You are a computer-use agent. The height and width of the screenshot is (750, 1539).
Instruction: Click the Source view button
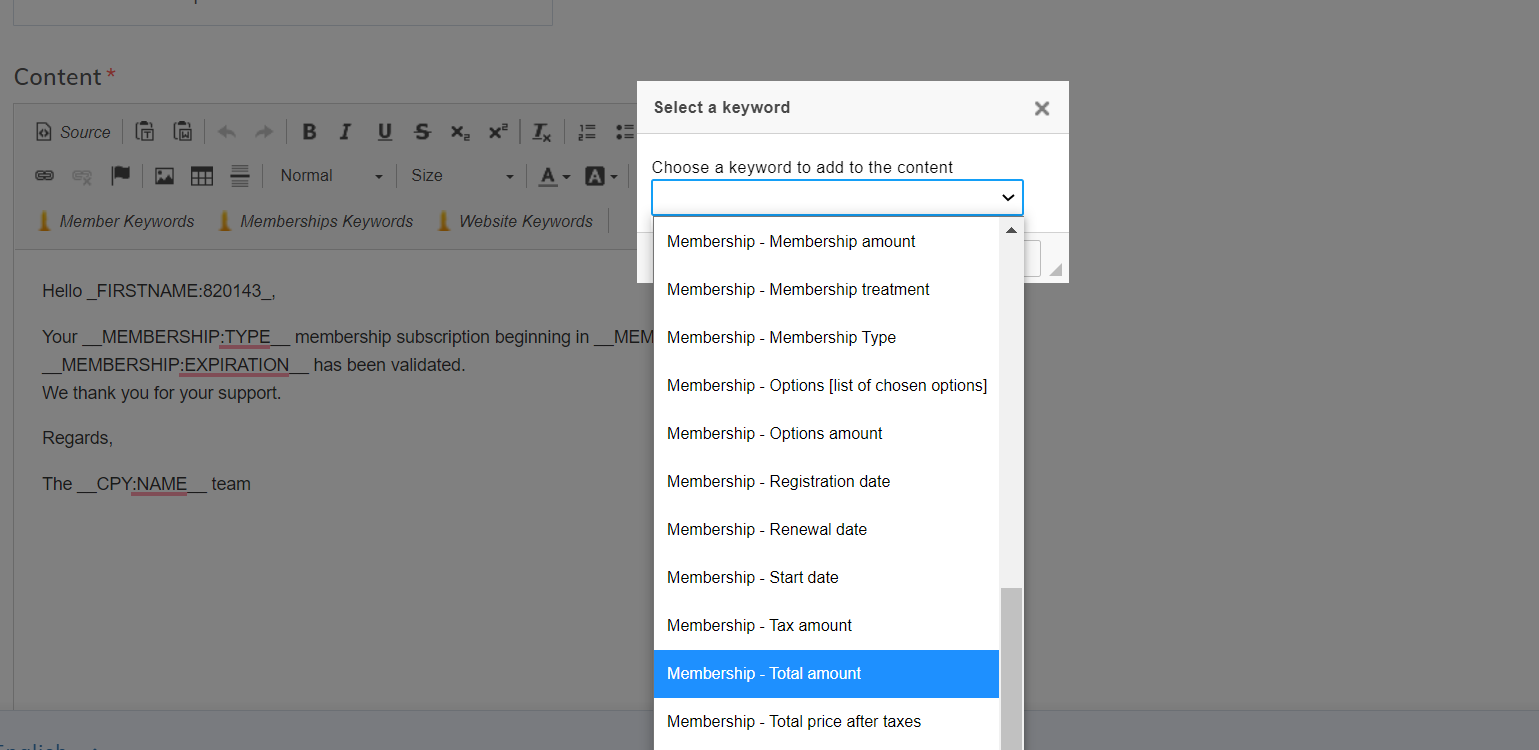tap(73, 132)
